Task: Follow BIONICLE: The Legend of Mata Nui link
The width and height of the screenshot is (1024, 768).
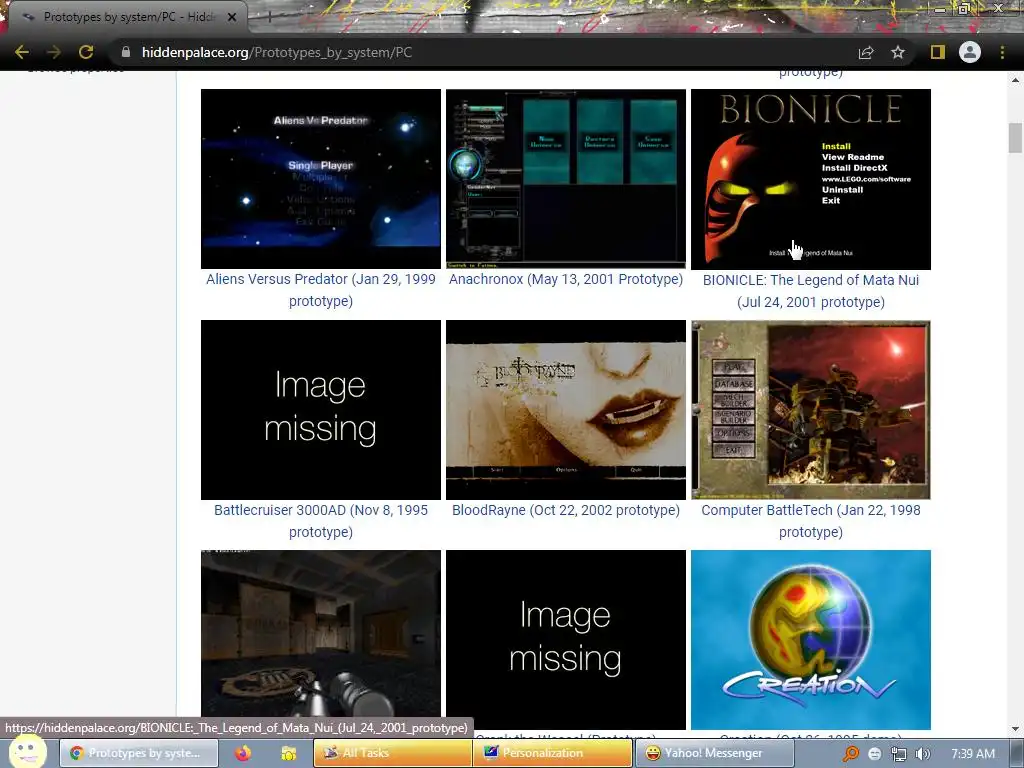Action: pyautogui.click(x=810, y=291)
